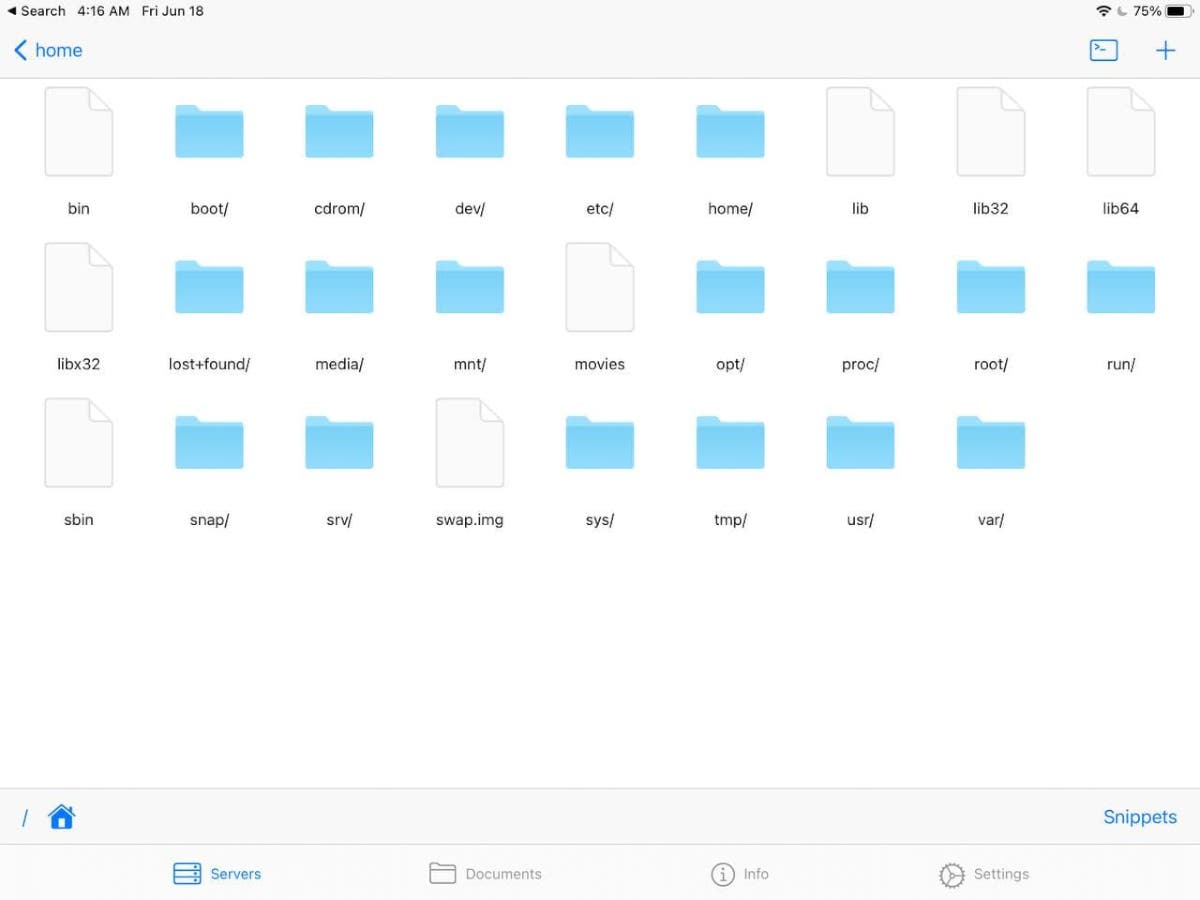Switch to the Settings tab
The image size is (1200, 900).
pos(984,874)
